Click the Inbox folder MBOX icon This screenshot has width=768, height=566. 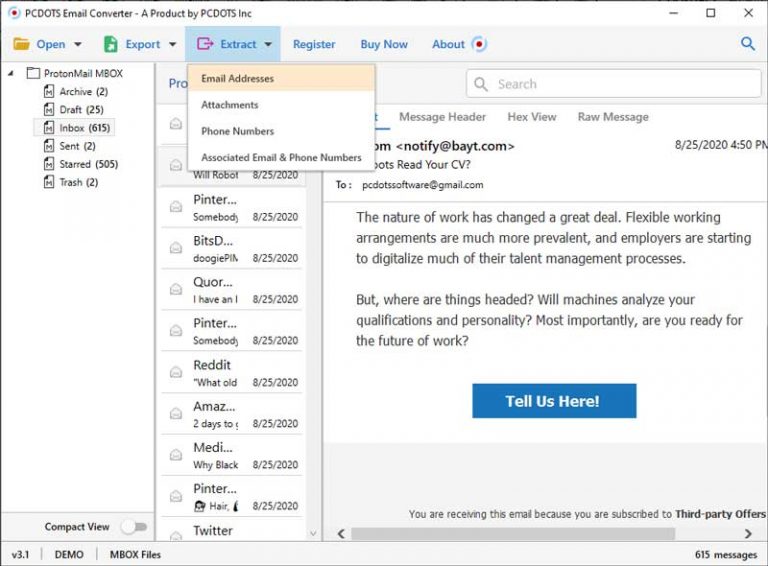(49, 128)
